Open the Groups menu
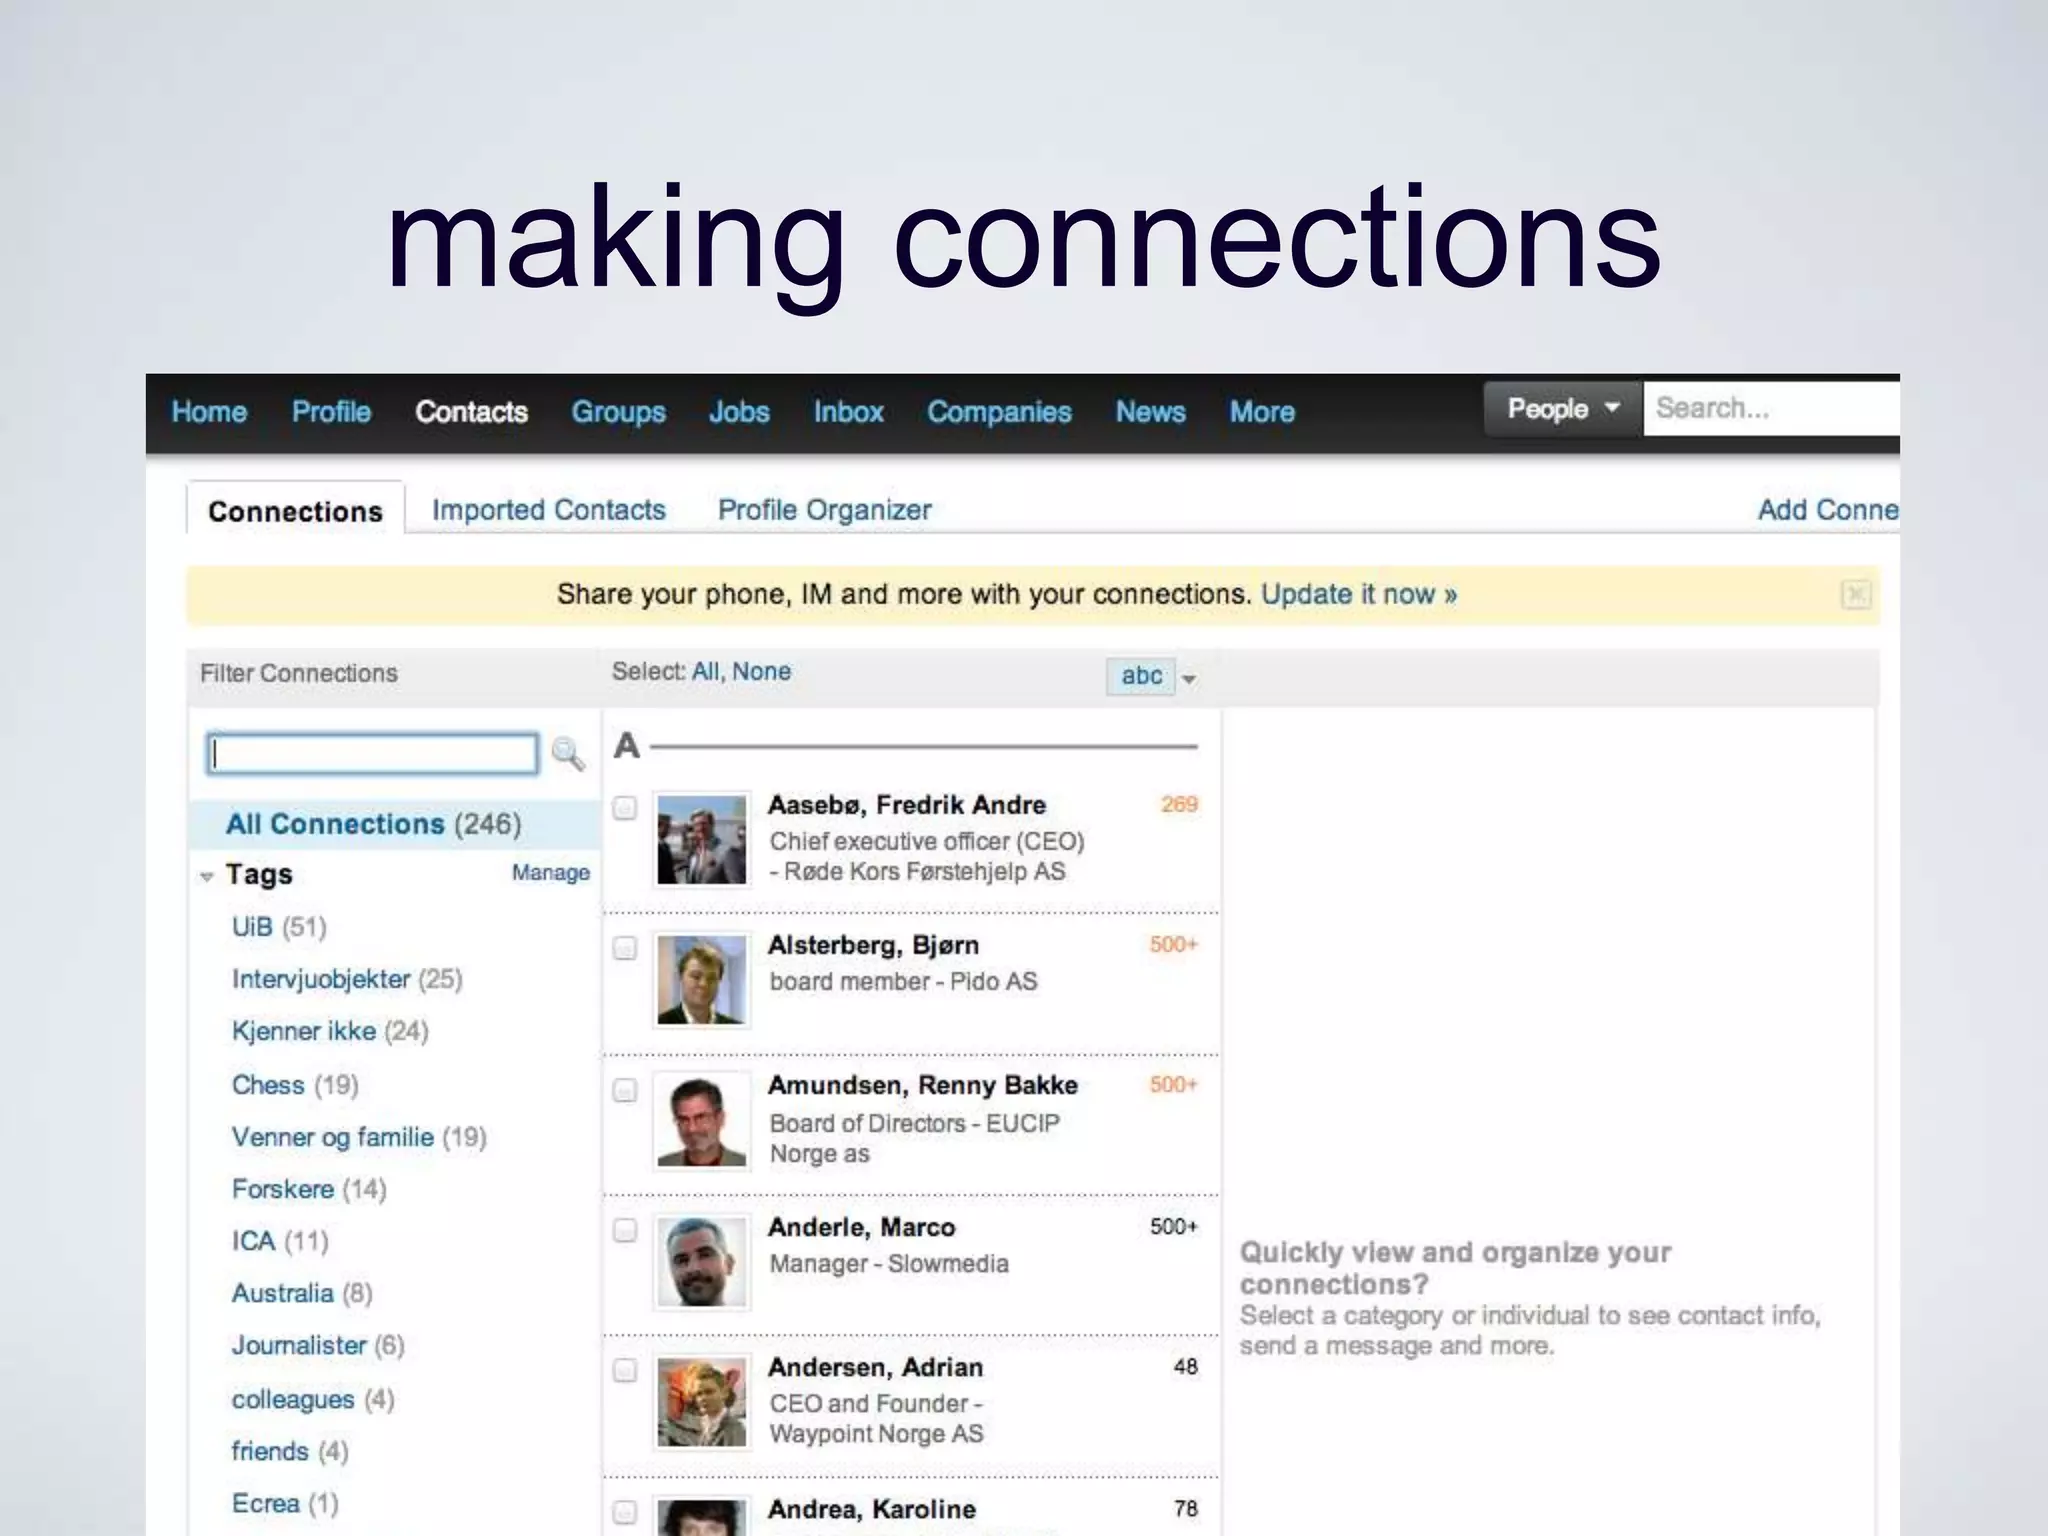 pyautogui.click(x=618, y=412)
